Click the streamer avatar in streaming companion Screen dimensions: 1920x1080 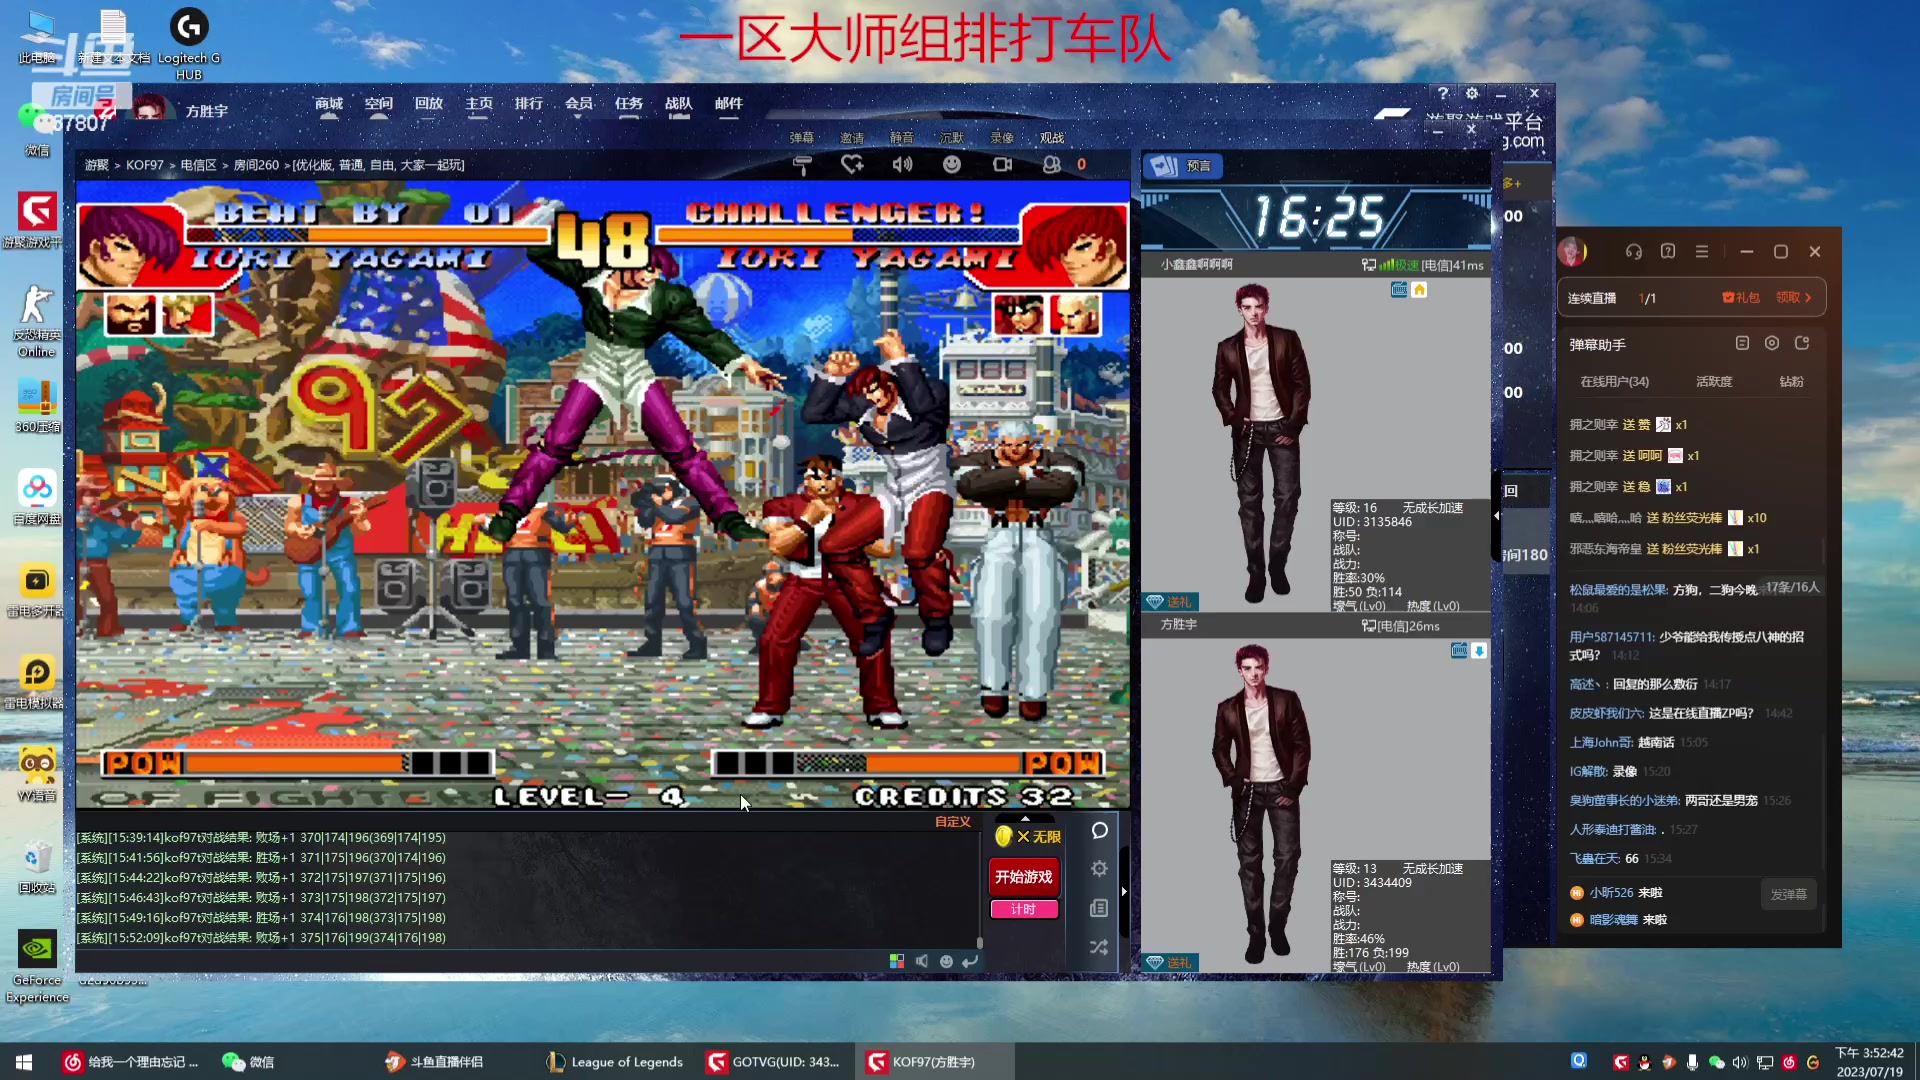(1572, 252)
